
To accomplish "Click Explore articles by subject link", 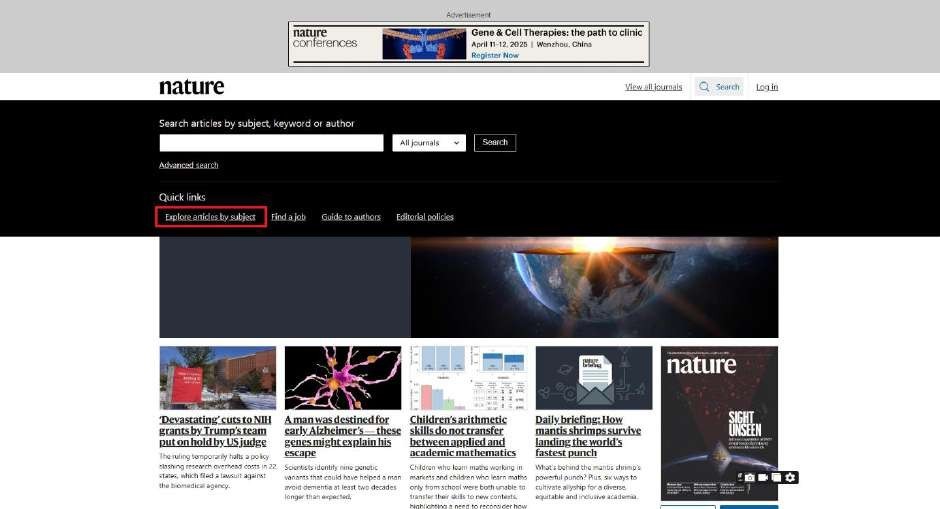I will [x=211, y=217].
